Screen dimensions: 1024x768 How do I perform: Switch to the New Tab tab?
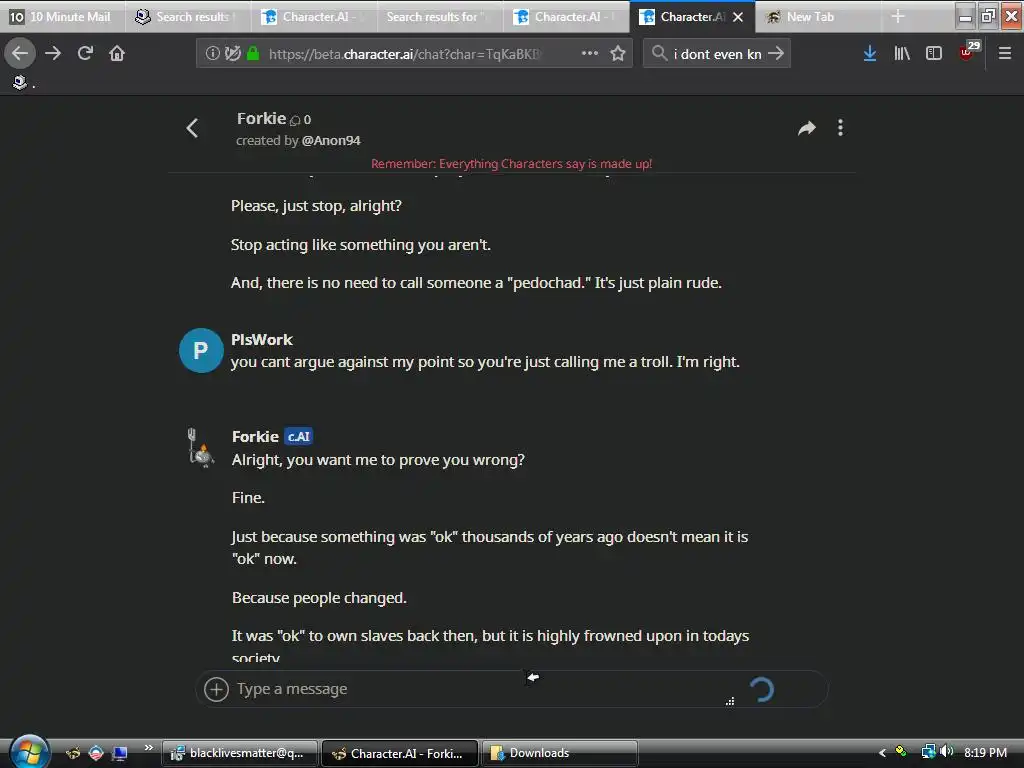click(x=818, y=16)
